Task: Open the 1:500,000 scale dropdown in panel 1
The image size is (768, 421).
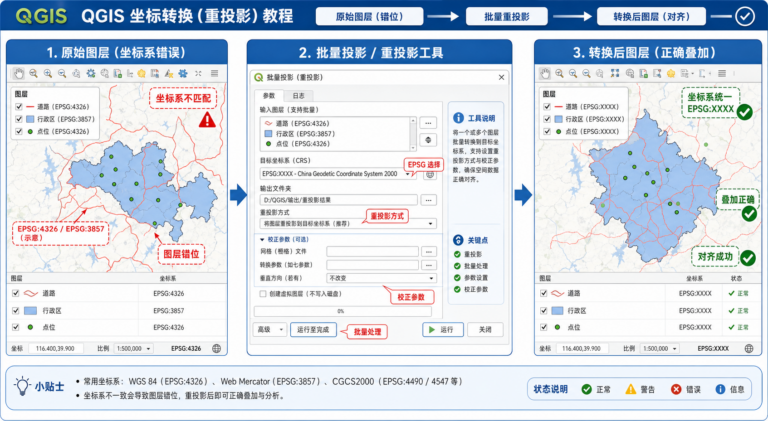Action: pyautogui.click(x=134, y=349)
